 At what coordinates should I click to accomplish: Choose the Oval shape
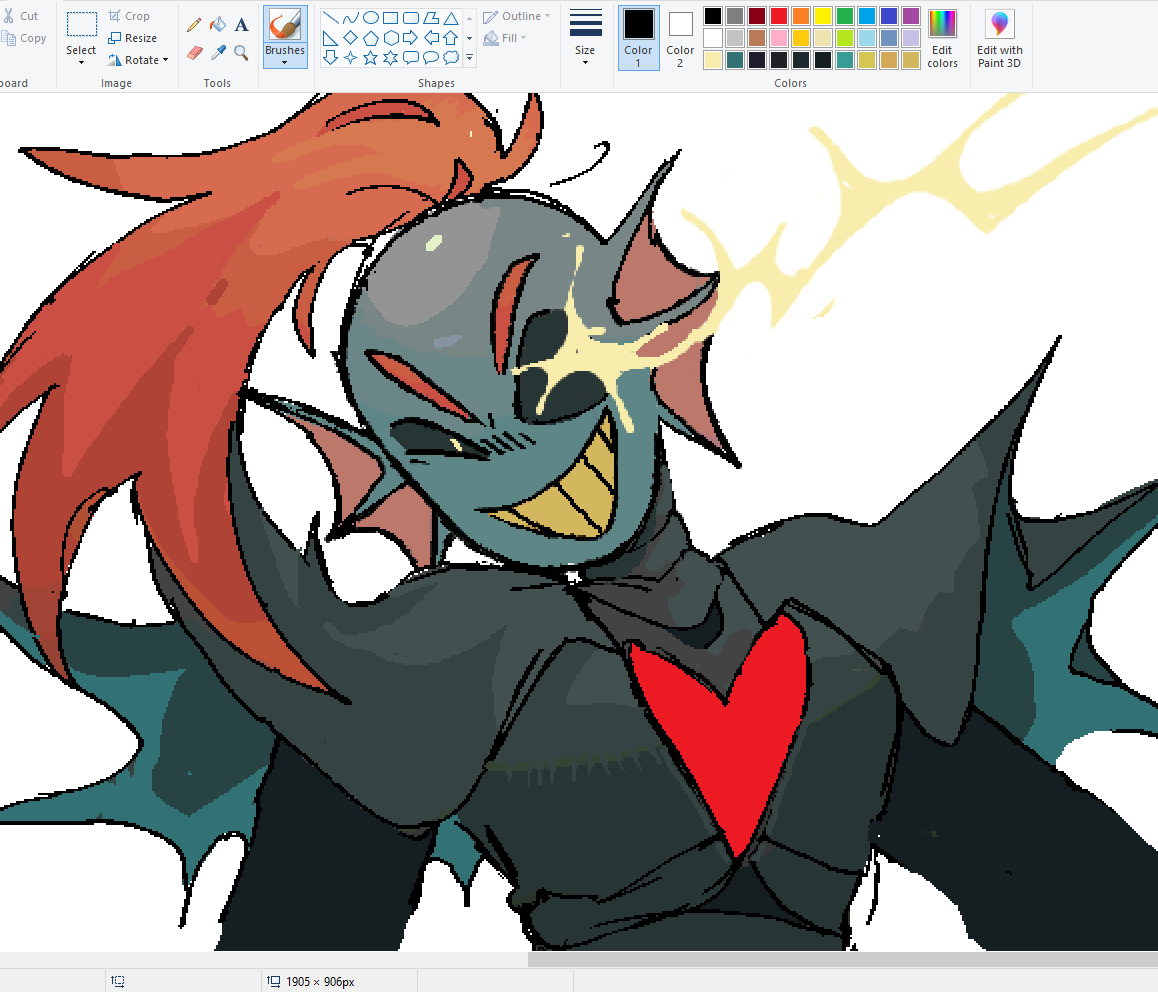(371, 18)
